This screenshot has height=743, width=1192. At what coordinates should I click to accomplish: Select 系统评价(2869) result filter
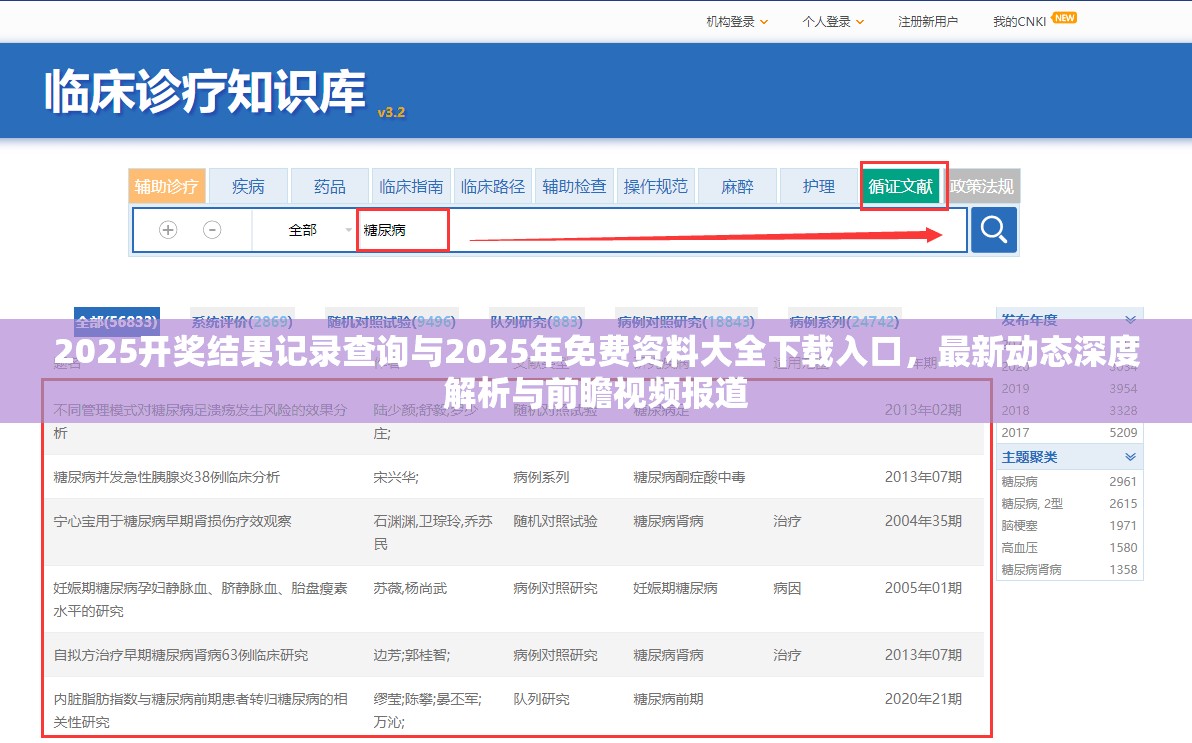tap(242, 322)
